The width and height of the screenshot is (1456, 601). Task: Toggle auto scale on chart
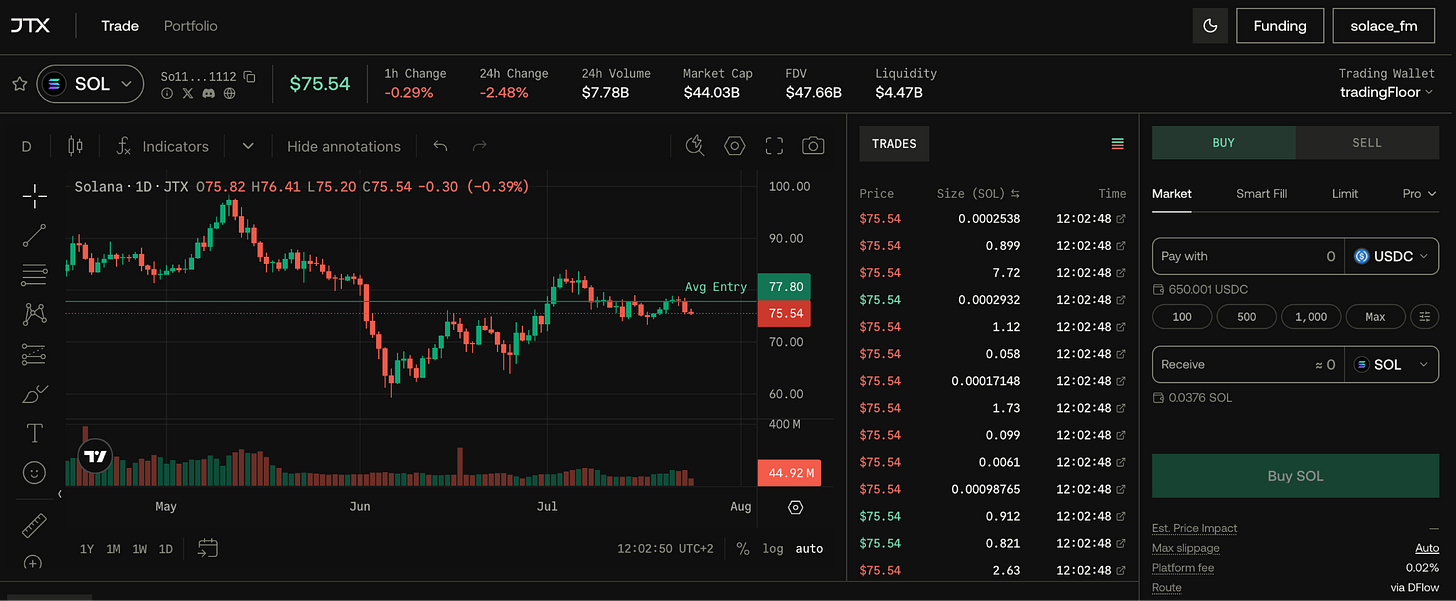pyautogui.click(x=809, y=548)
